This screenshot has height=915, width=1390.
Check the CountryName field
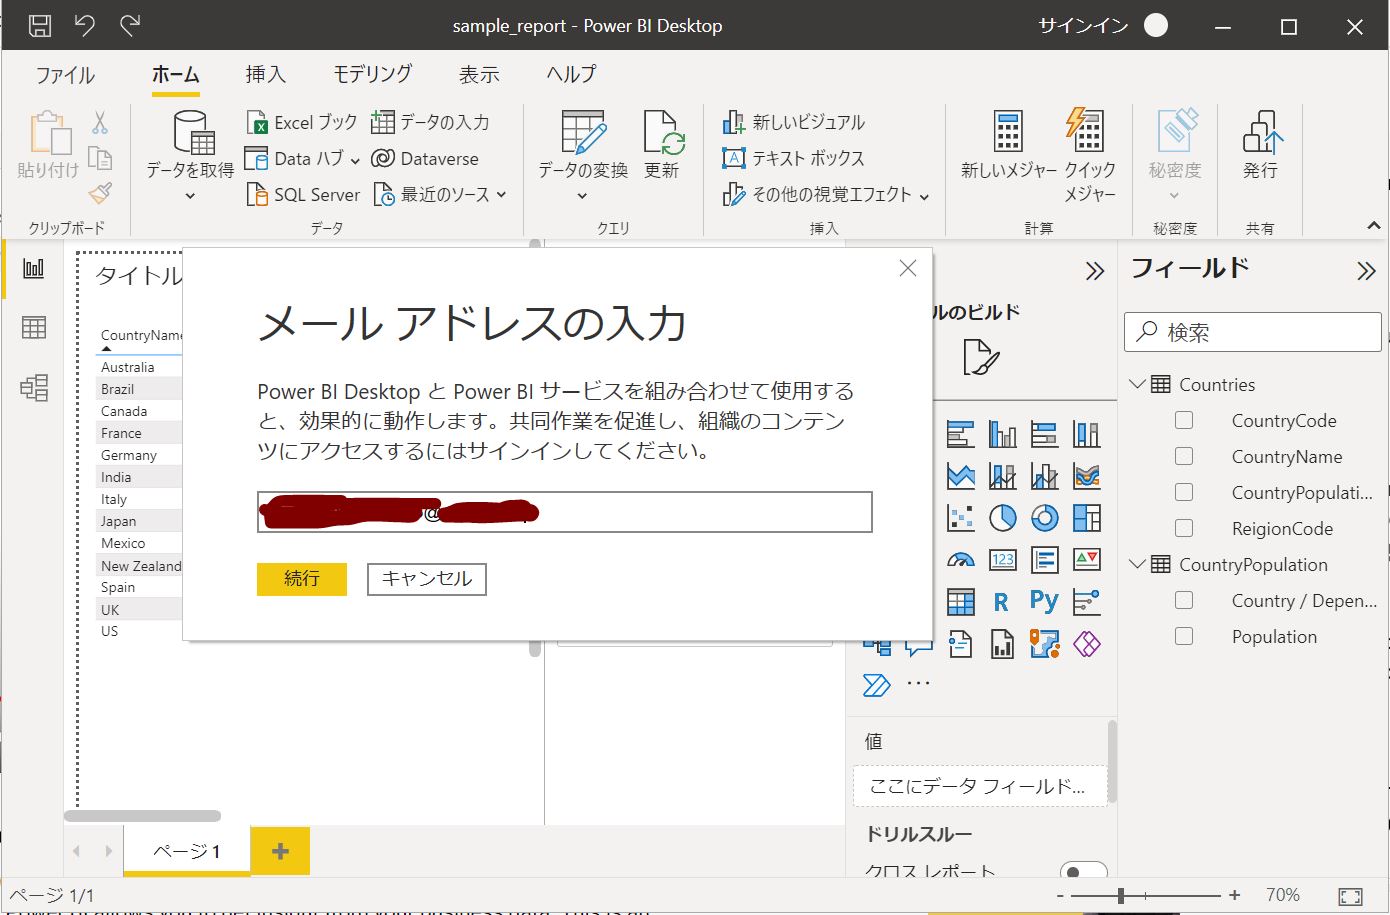[x=1184, y=456]
